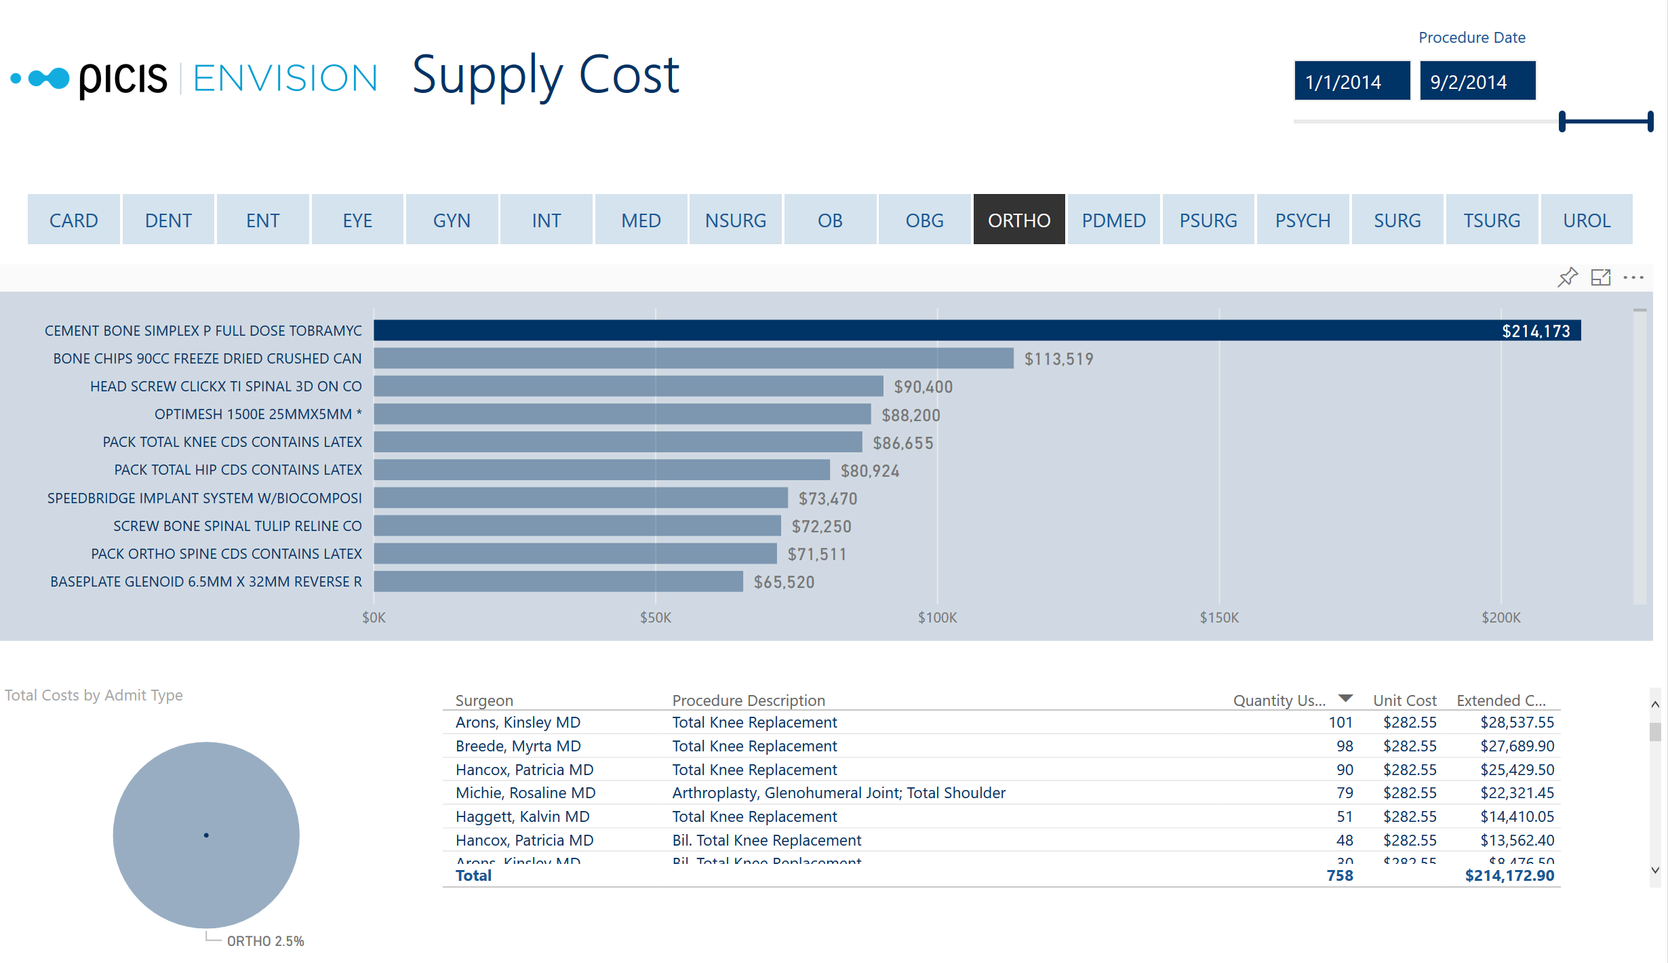Sort by Quantity Used descending arrow
This screenshot has height=963, width=1668.
[x=1345, y=699]
